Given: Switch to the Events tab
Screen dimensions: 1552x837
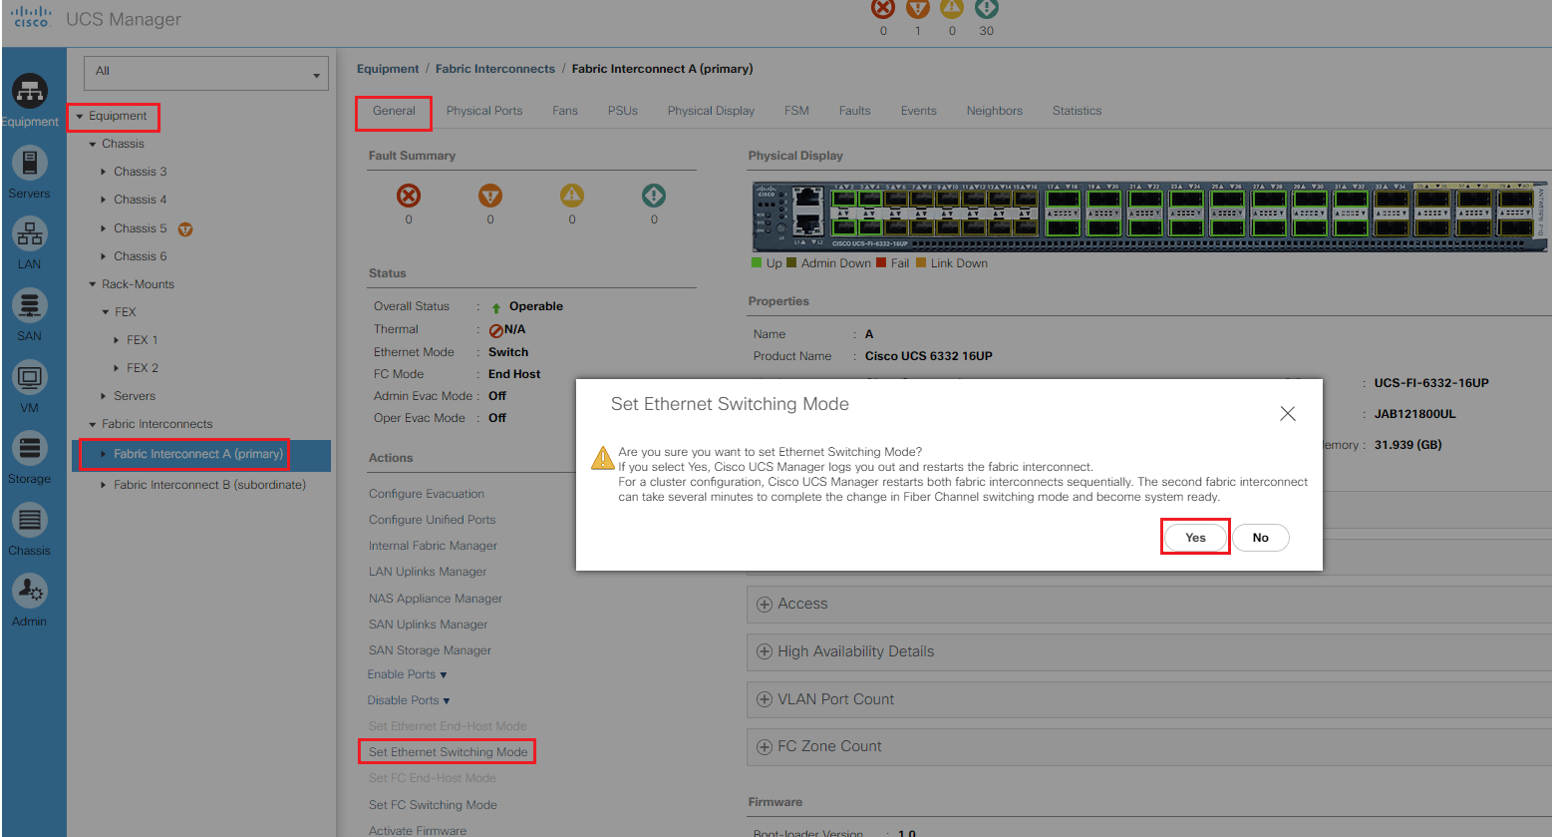Looking at the screenshot, I should [918, 111].
